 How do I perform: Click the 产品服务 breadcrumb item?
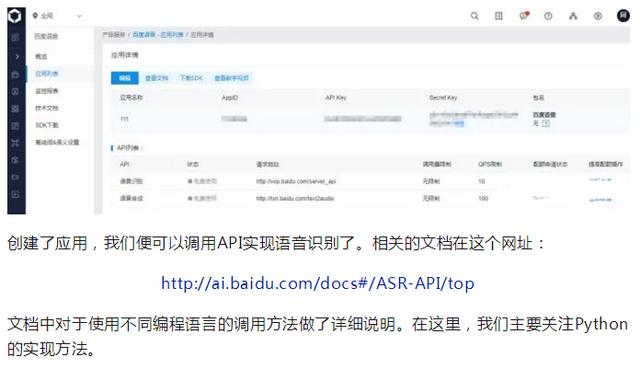tap(113, 35)
